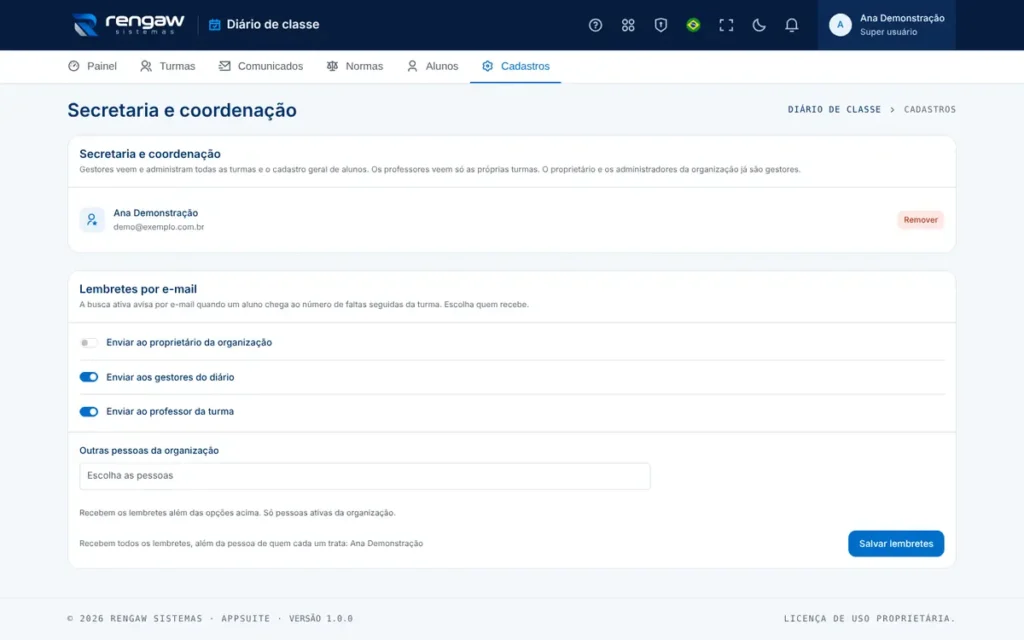Go to the Painel tab

(92, 66)
